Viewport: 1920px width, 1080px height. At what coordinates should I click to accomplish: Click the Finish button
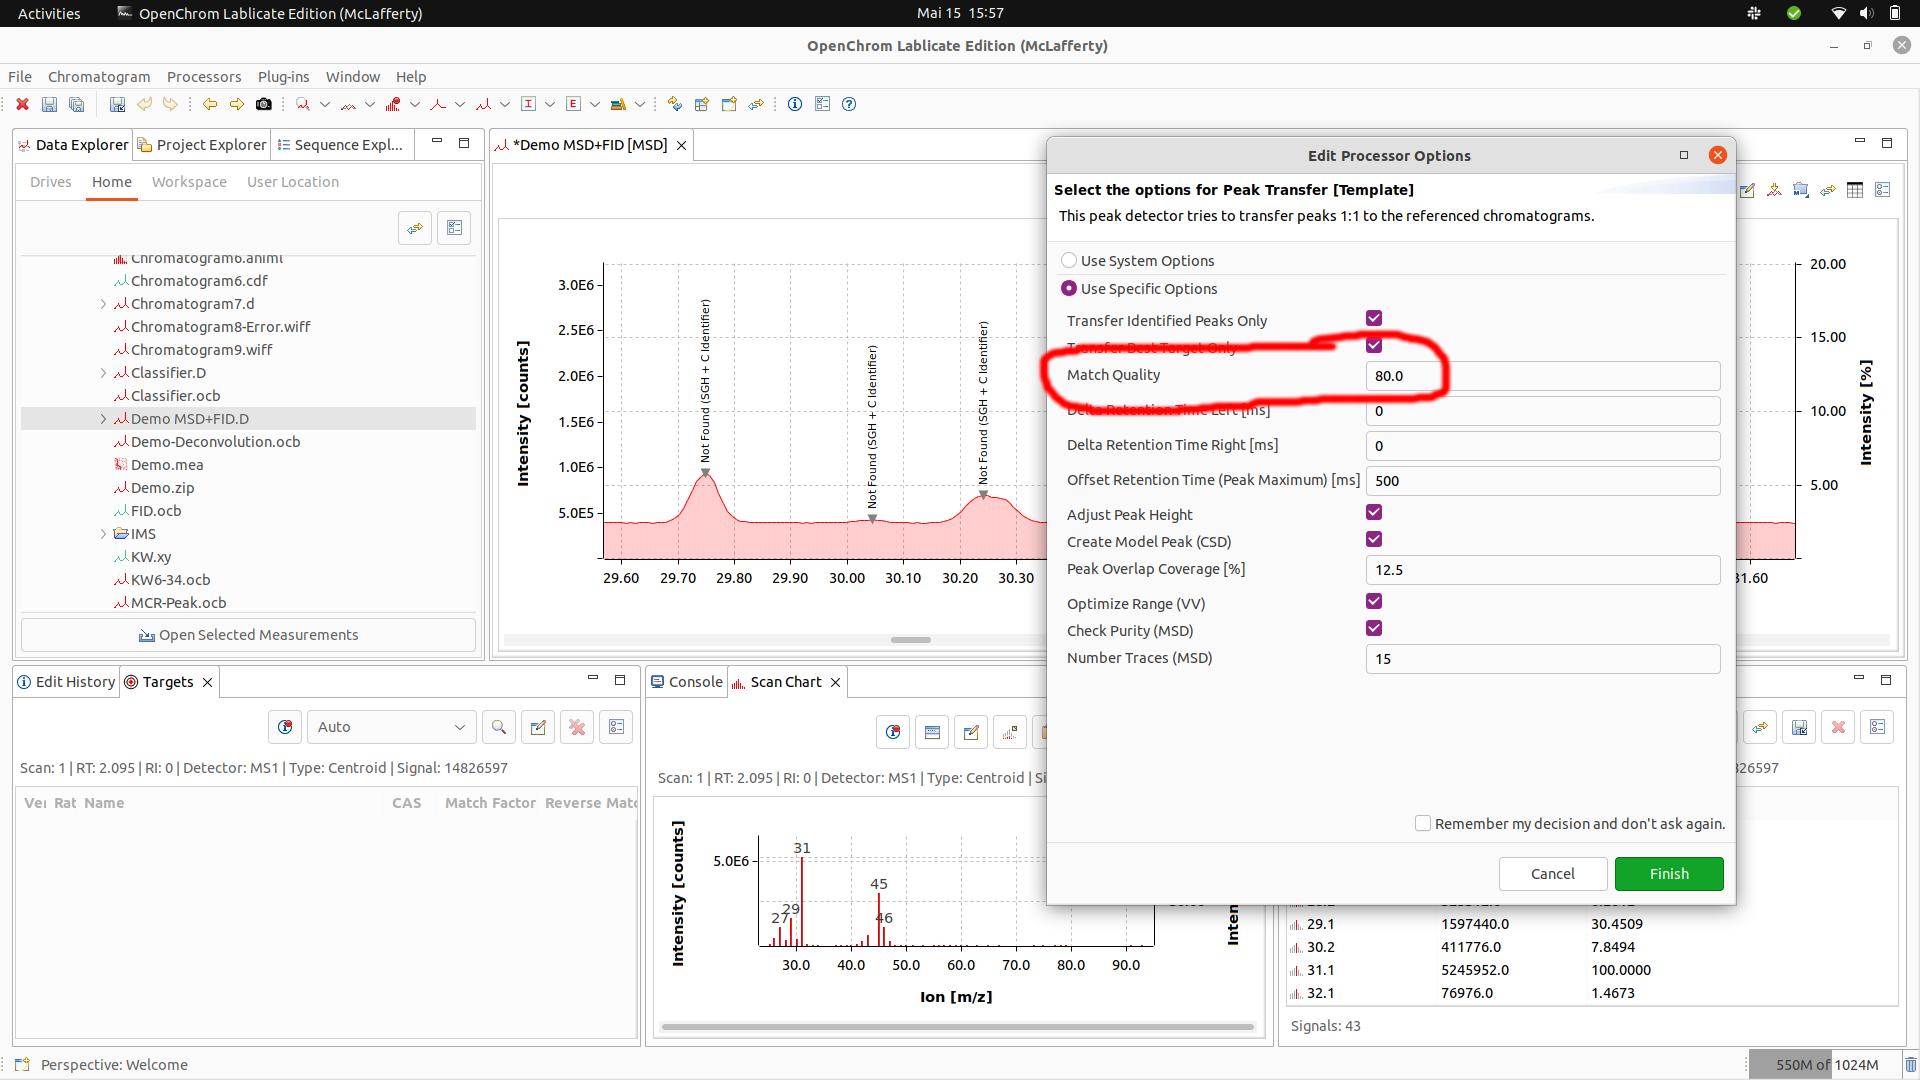tap(1668, 873)
